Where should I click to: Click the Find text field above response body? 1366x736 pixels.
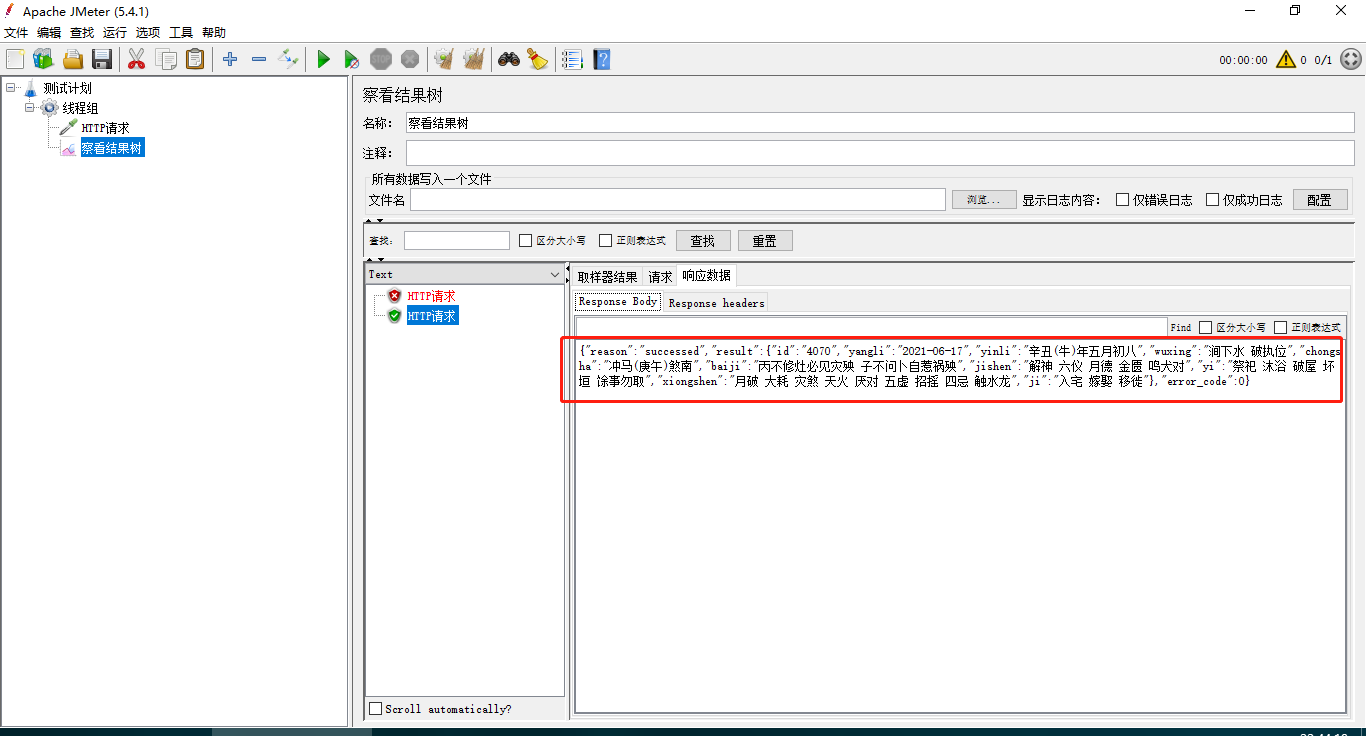point(871,327)
